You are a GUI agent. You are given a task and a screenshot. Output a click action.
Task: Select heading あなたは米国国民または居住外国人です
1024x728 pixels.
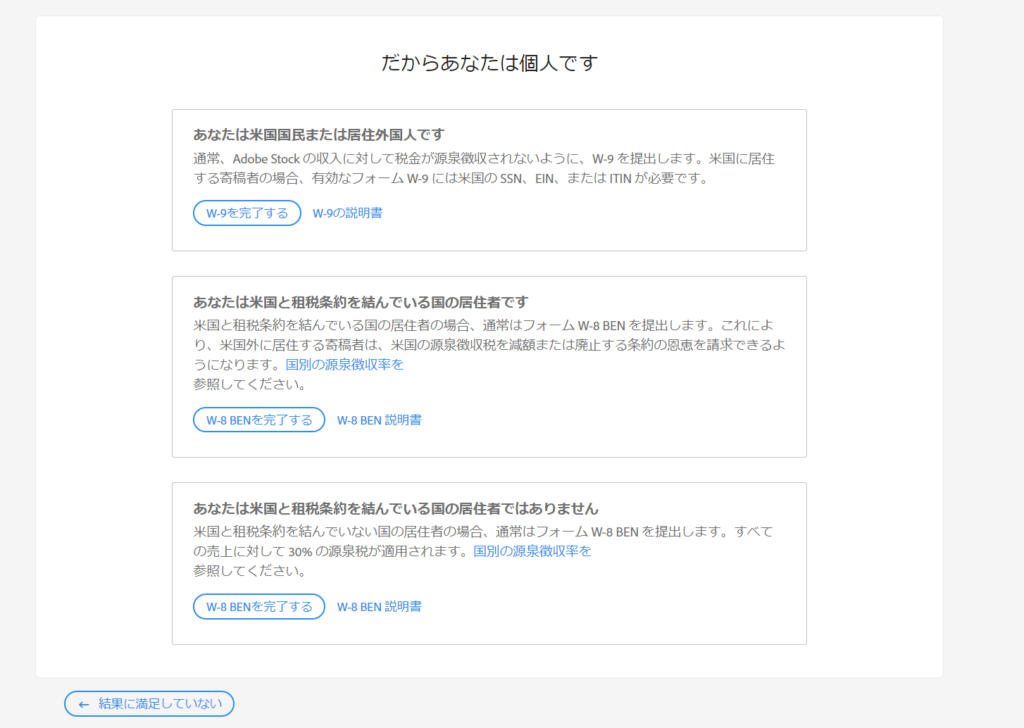[318, 134]
